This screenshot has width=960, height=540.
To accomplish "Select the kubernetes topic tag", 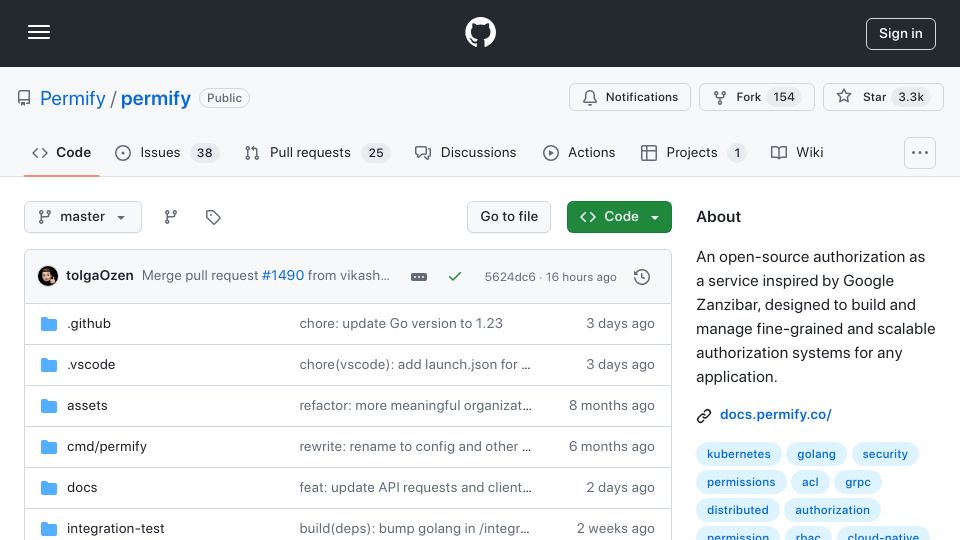I will (738, 454).
